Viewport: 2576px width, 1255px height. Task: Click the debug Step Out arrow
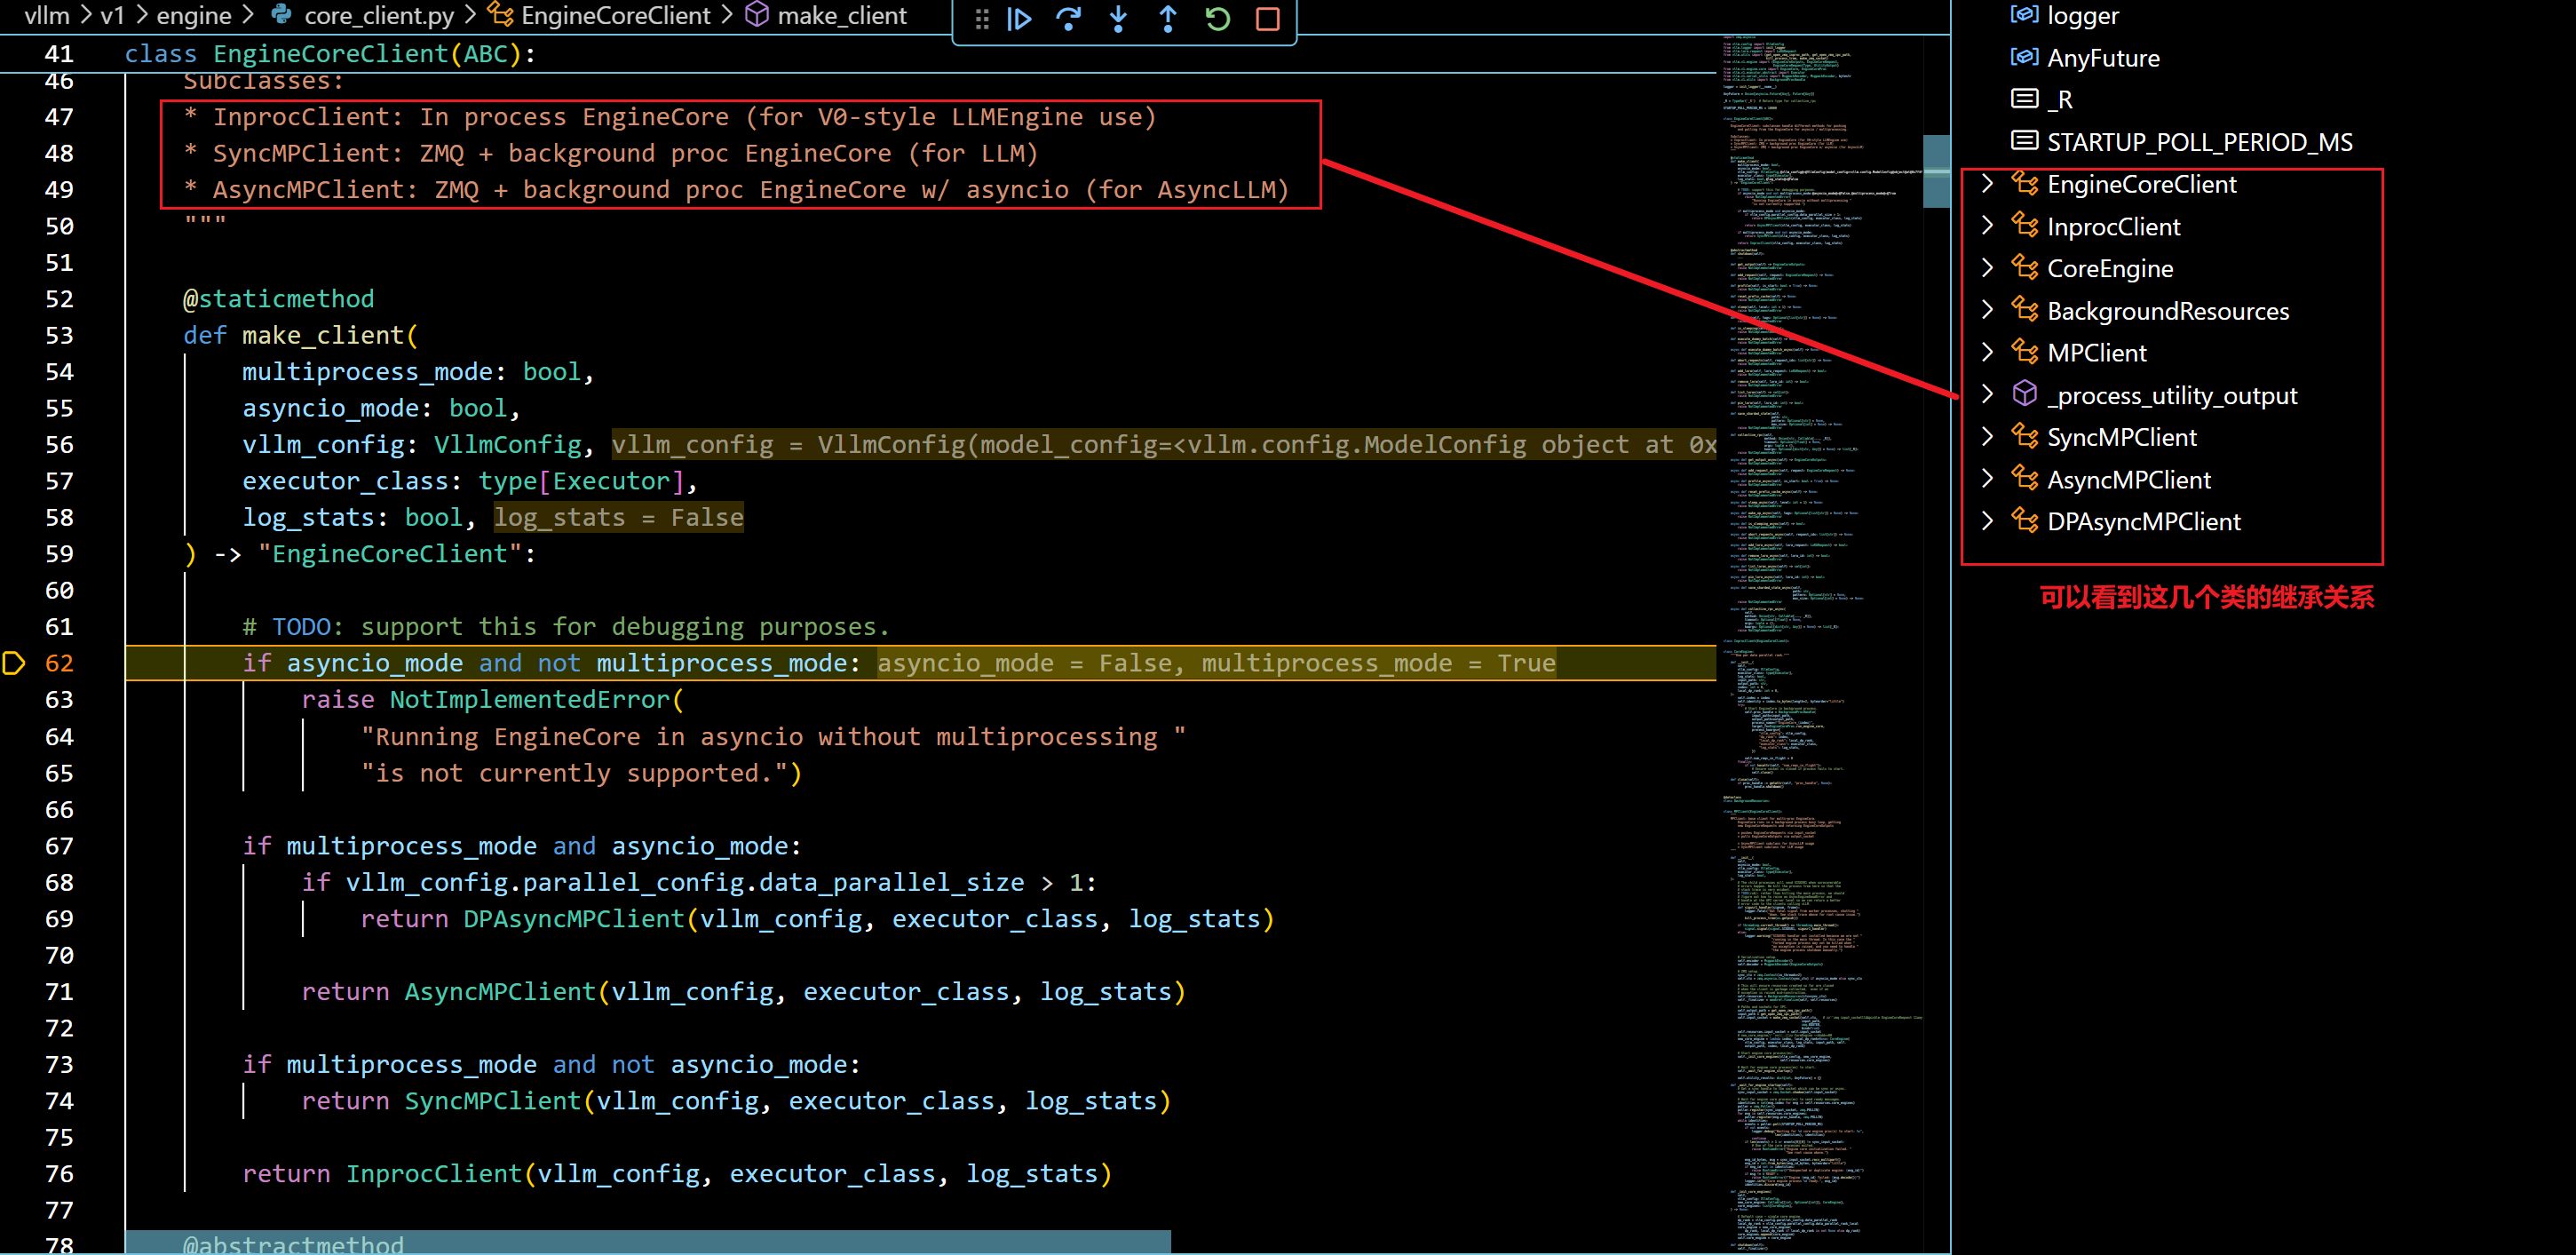[1167, 19]
